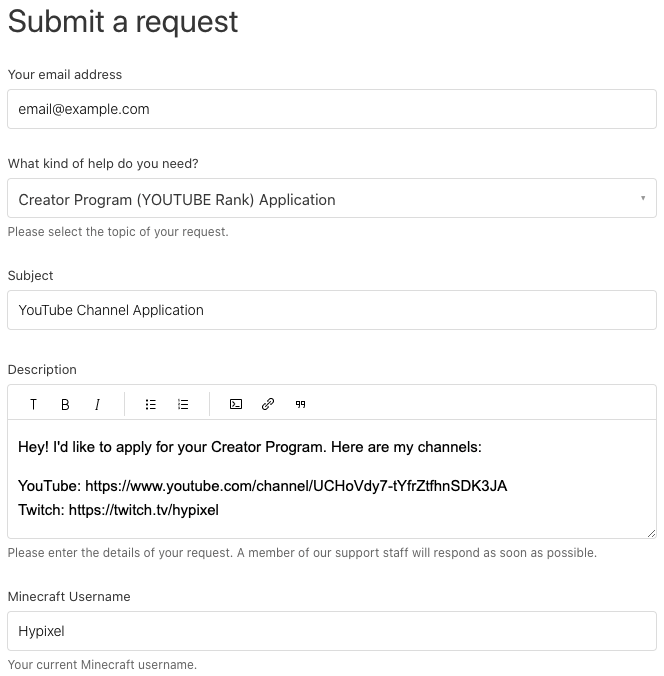The height and width of the screenshot is (676, 664).
Task: Insert a block quote
Action: [x=301, y=404]
